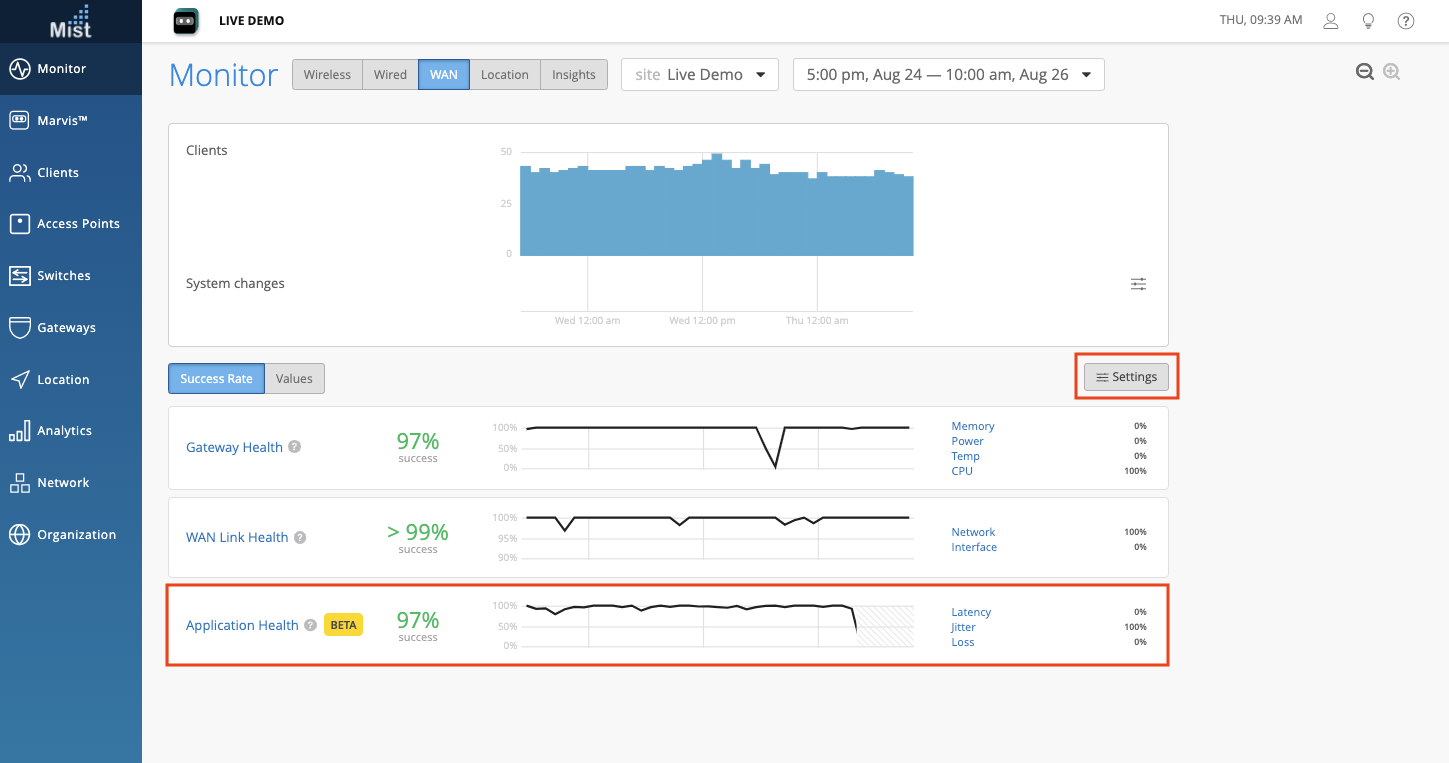
Task: Open the date range time picker dropdown
Action: coord(949,75)
